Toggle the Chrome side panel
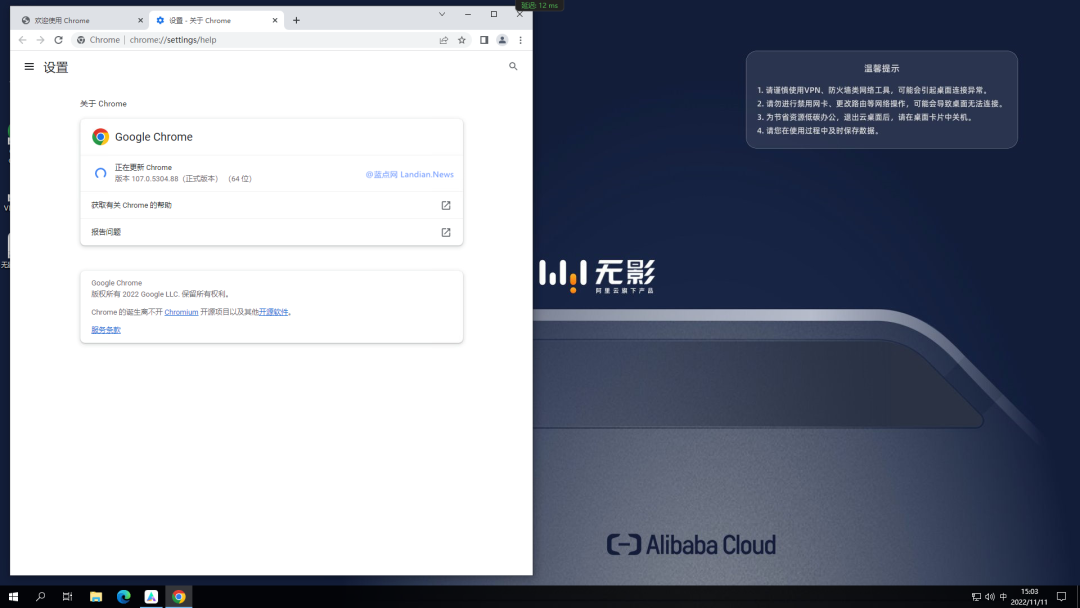 pos(484,40)
